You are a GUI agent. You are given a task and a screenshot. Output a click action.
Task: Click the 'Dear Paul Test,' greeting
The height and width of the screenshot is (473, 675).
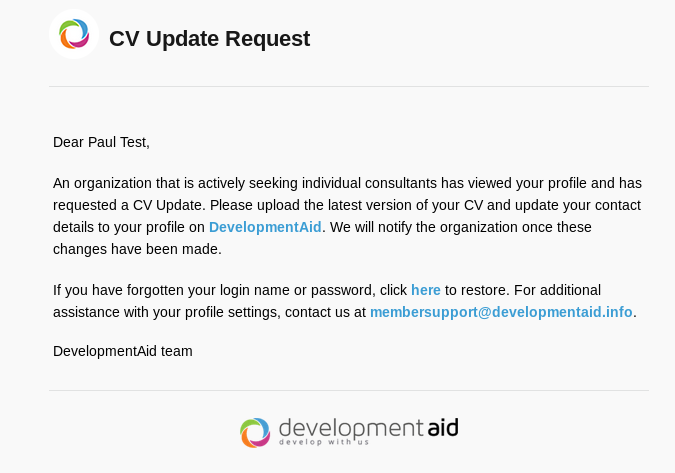point(101,142)
